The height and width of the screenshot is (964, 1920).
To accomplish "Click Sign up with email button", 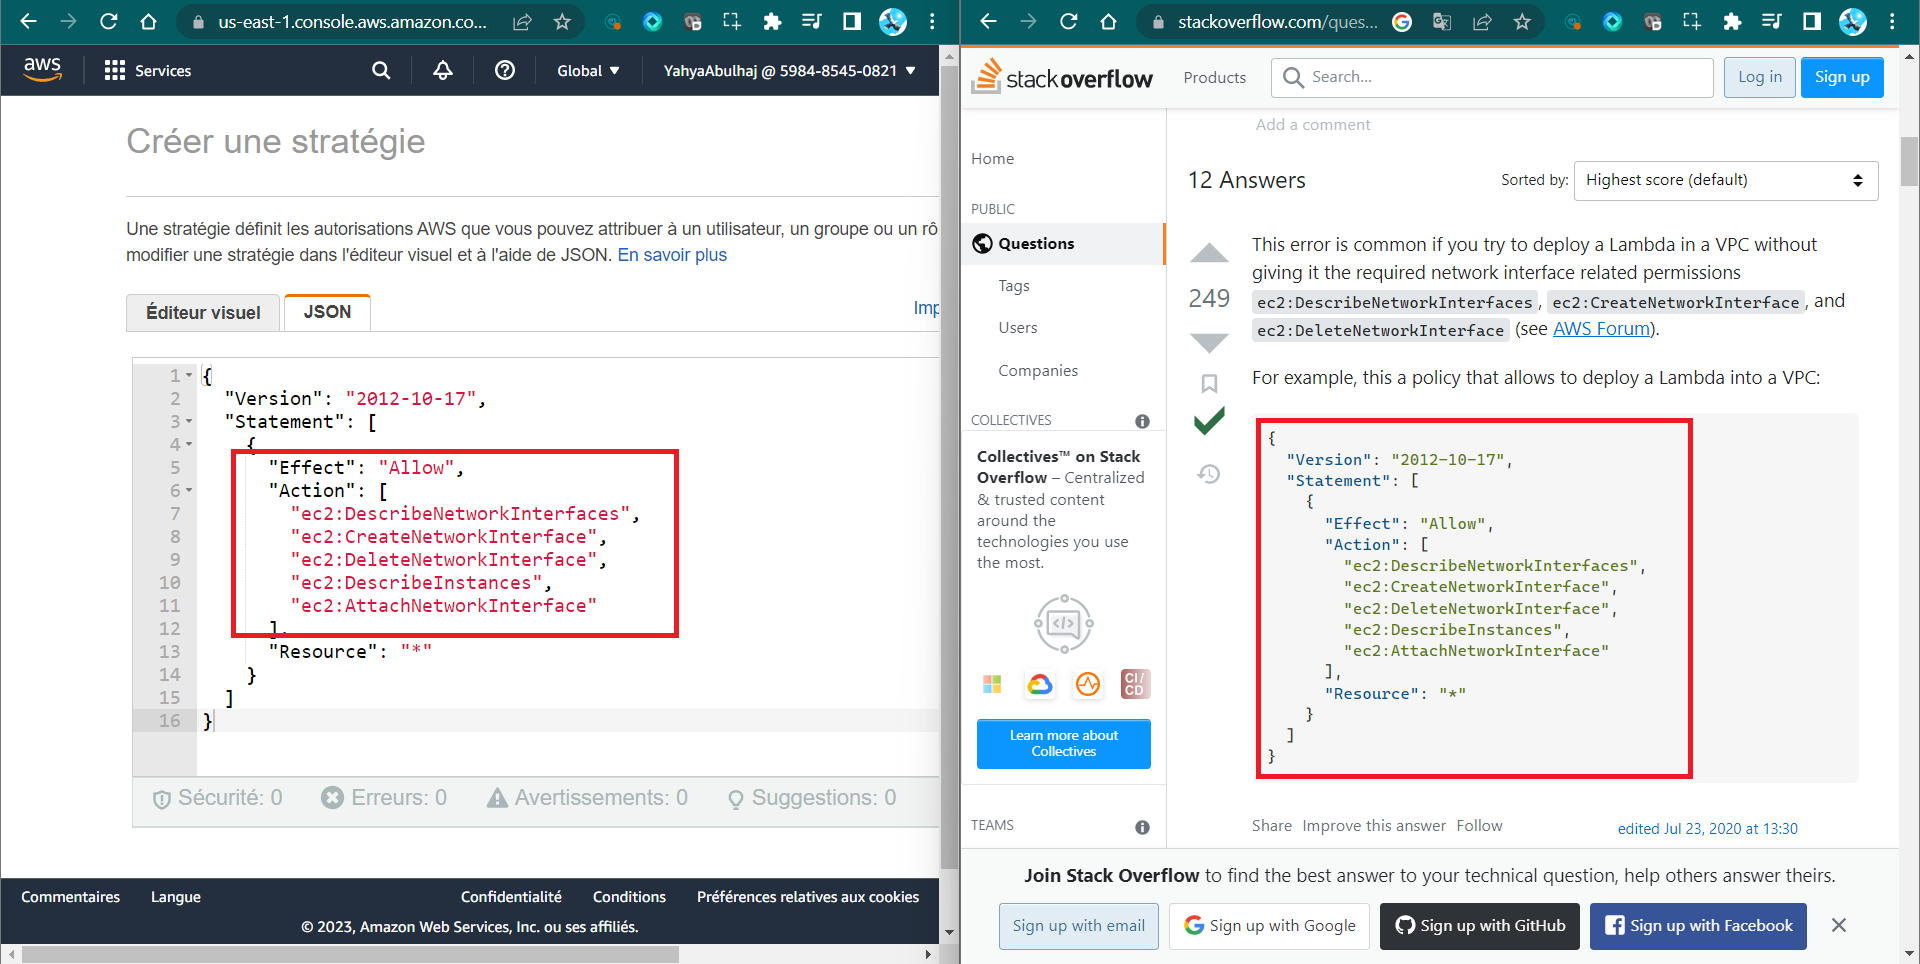I will [1078, 926].
